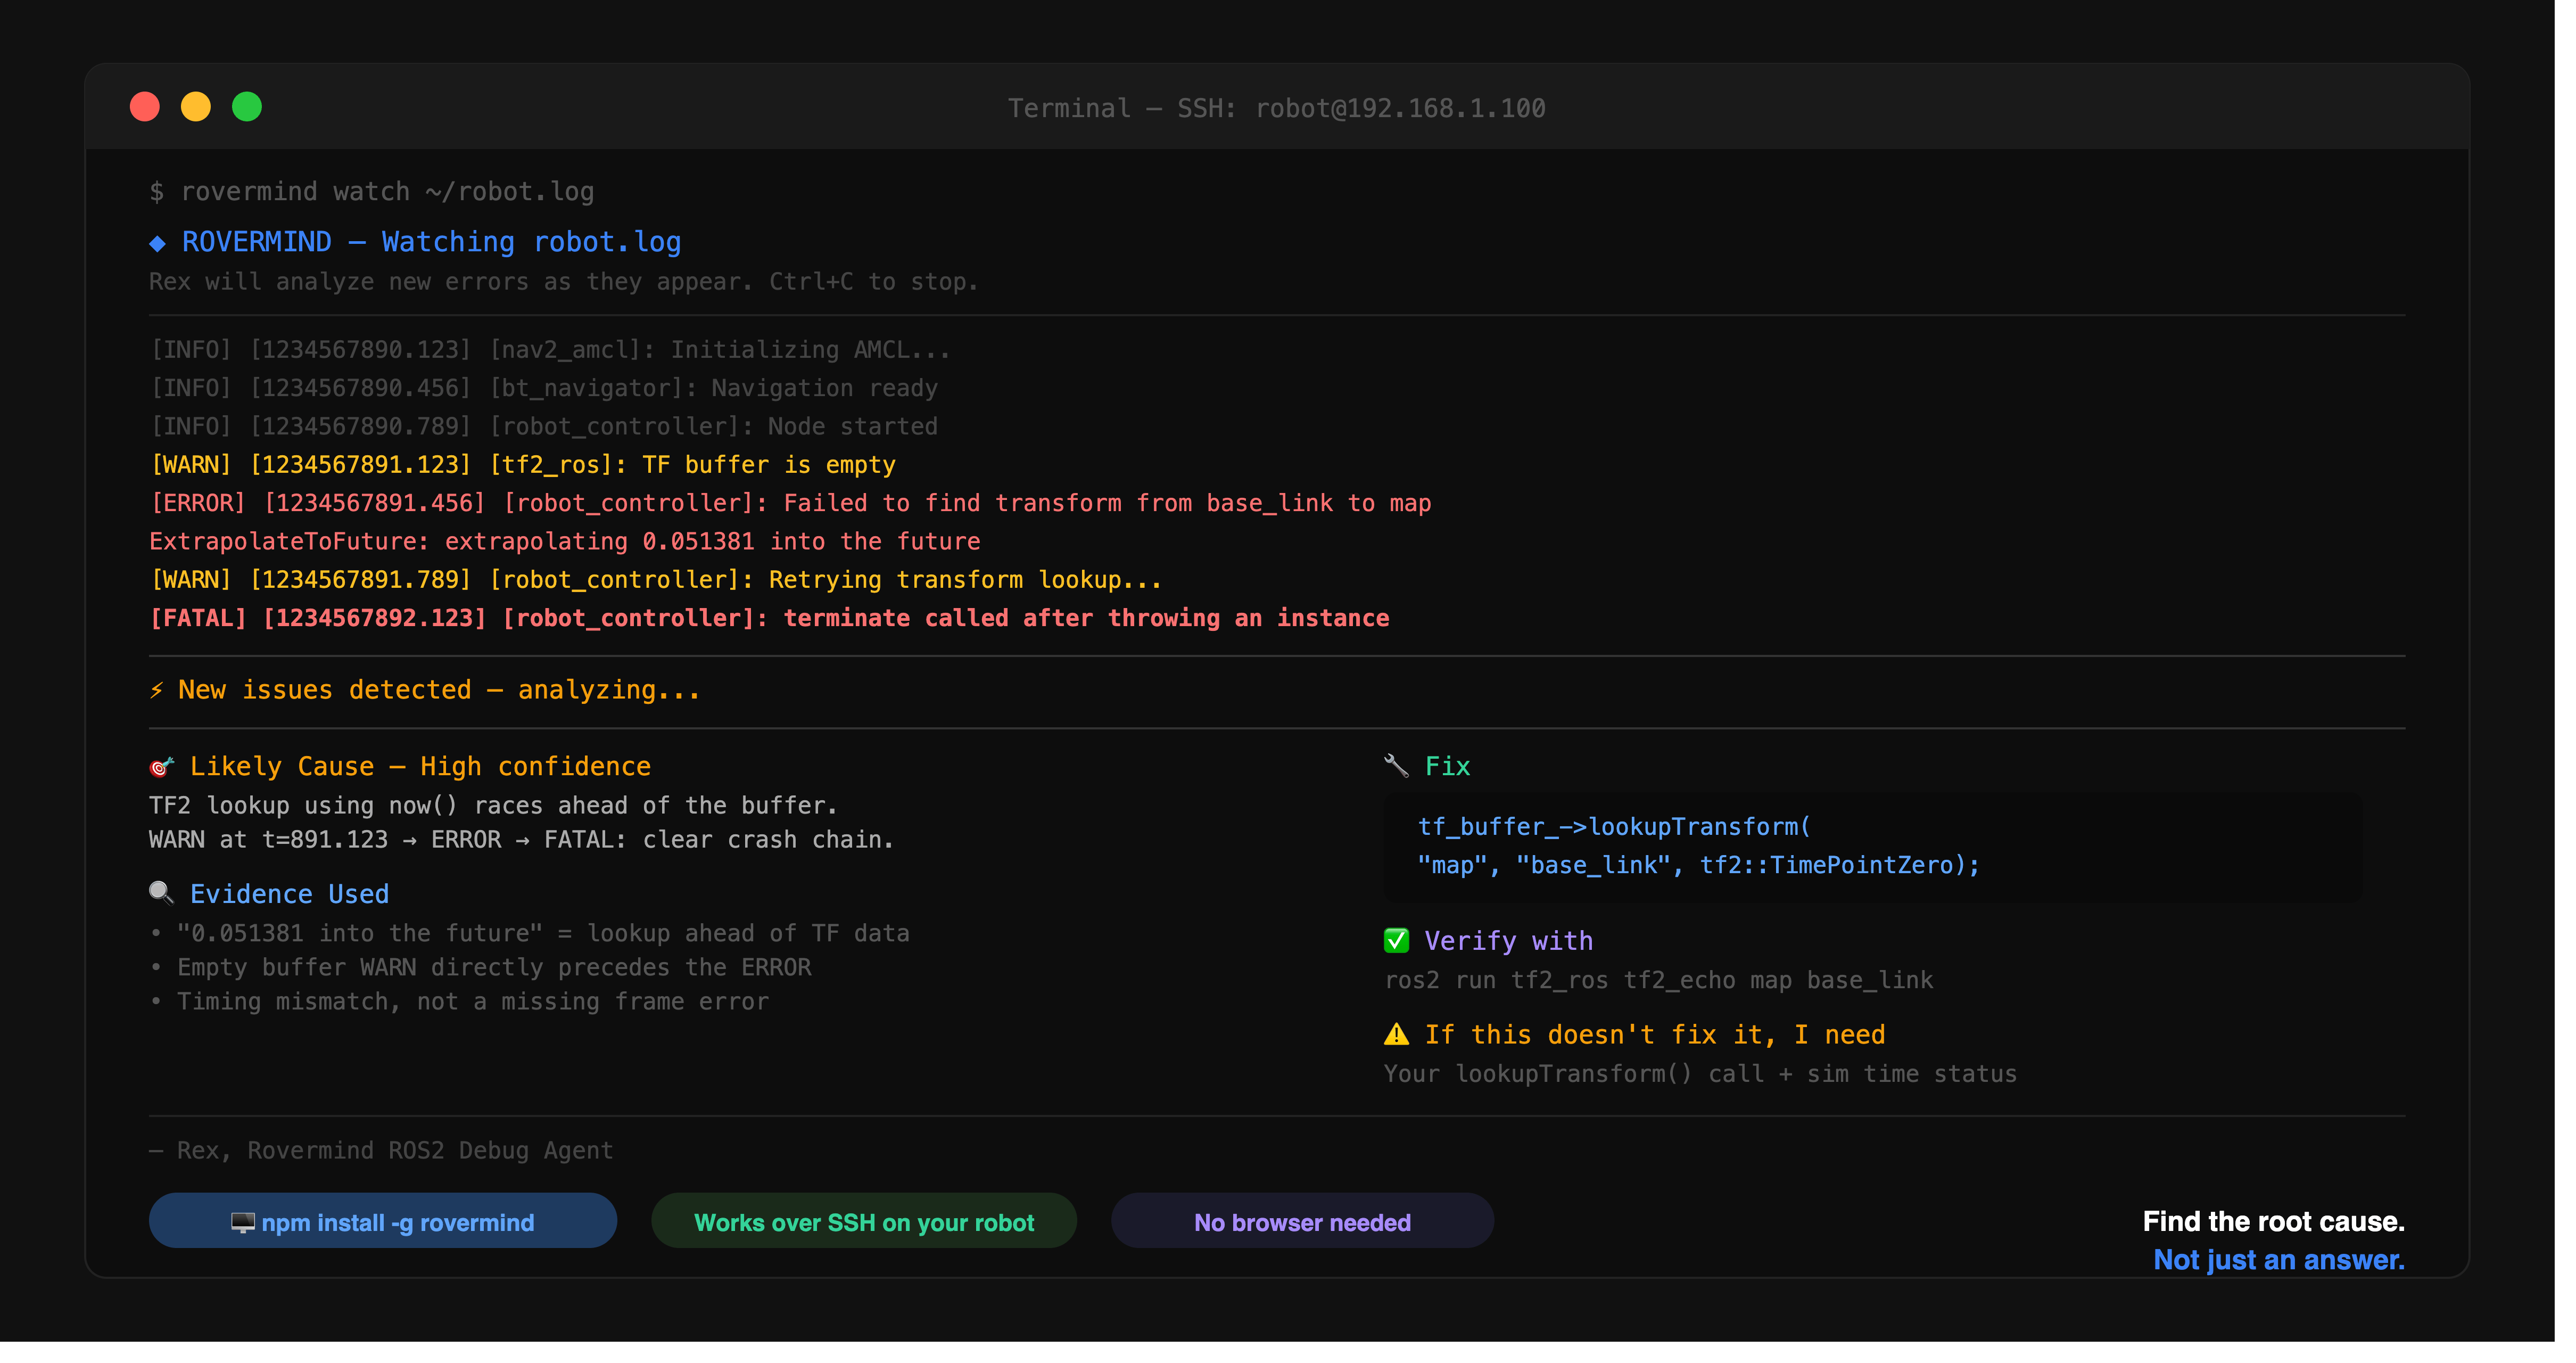Click the blue diamond icon before ROVERMIND
The height and width of the screenshot is (1363, 2576).
pos(158,244)
